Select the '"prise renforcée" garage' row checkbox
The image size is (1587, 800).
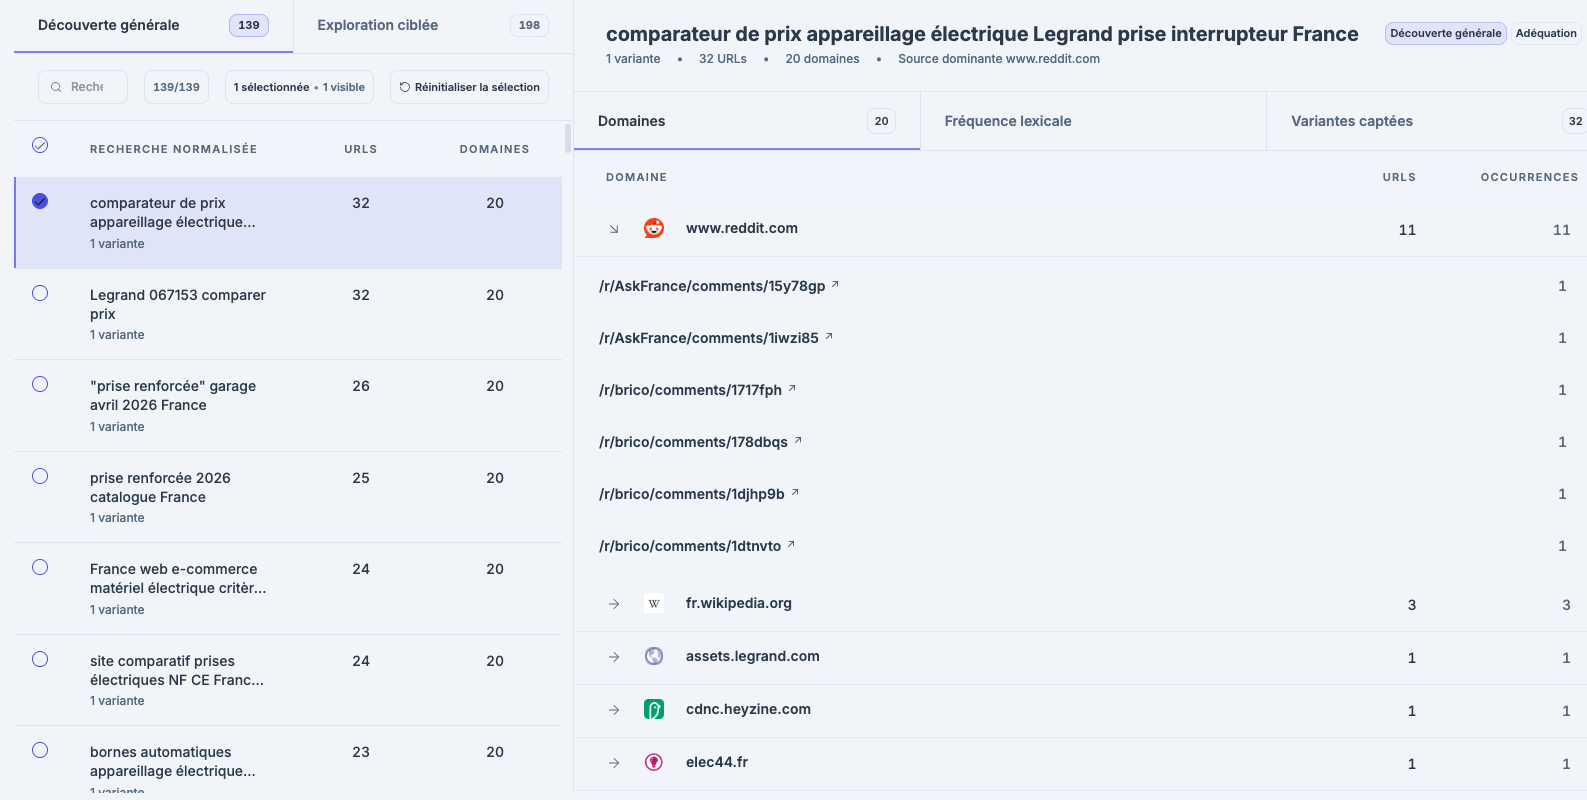click(x=40, y=384)
